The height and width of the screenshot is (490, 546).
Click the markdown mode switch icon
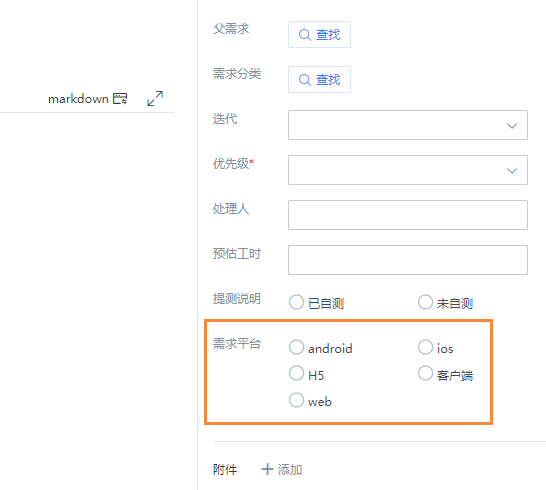click(x=120, y=99)
